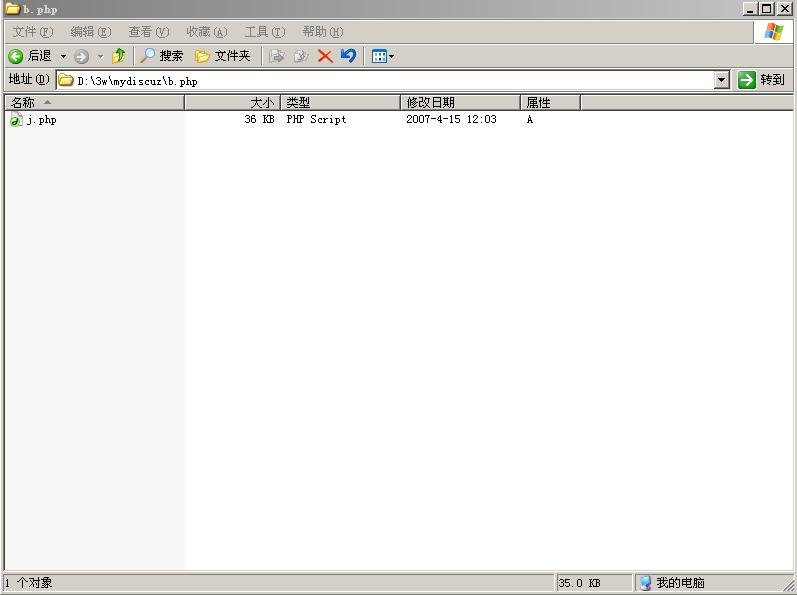Image resolution: width=797 pixels, height=595 pixels.
Task: Sort by 类型 column header
Action: [x=341, y=103]
